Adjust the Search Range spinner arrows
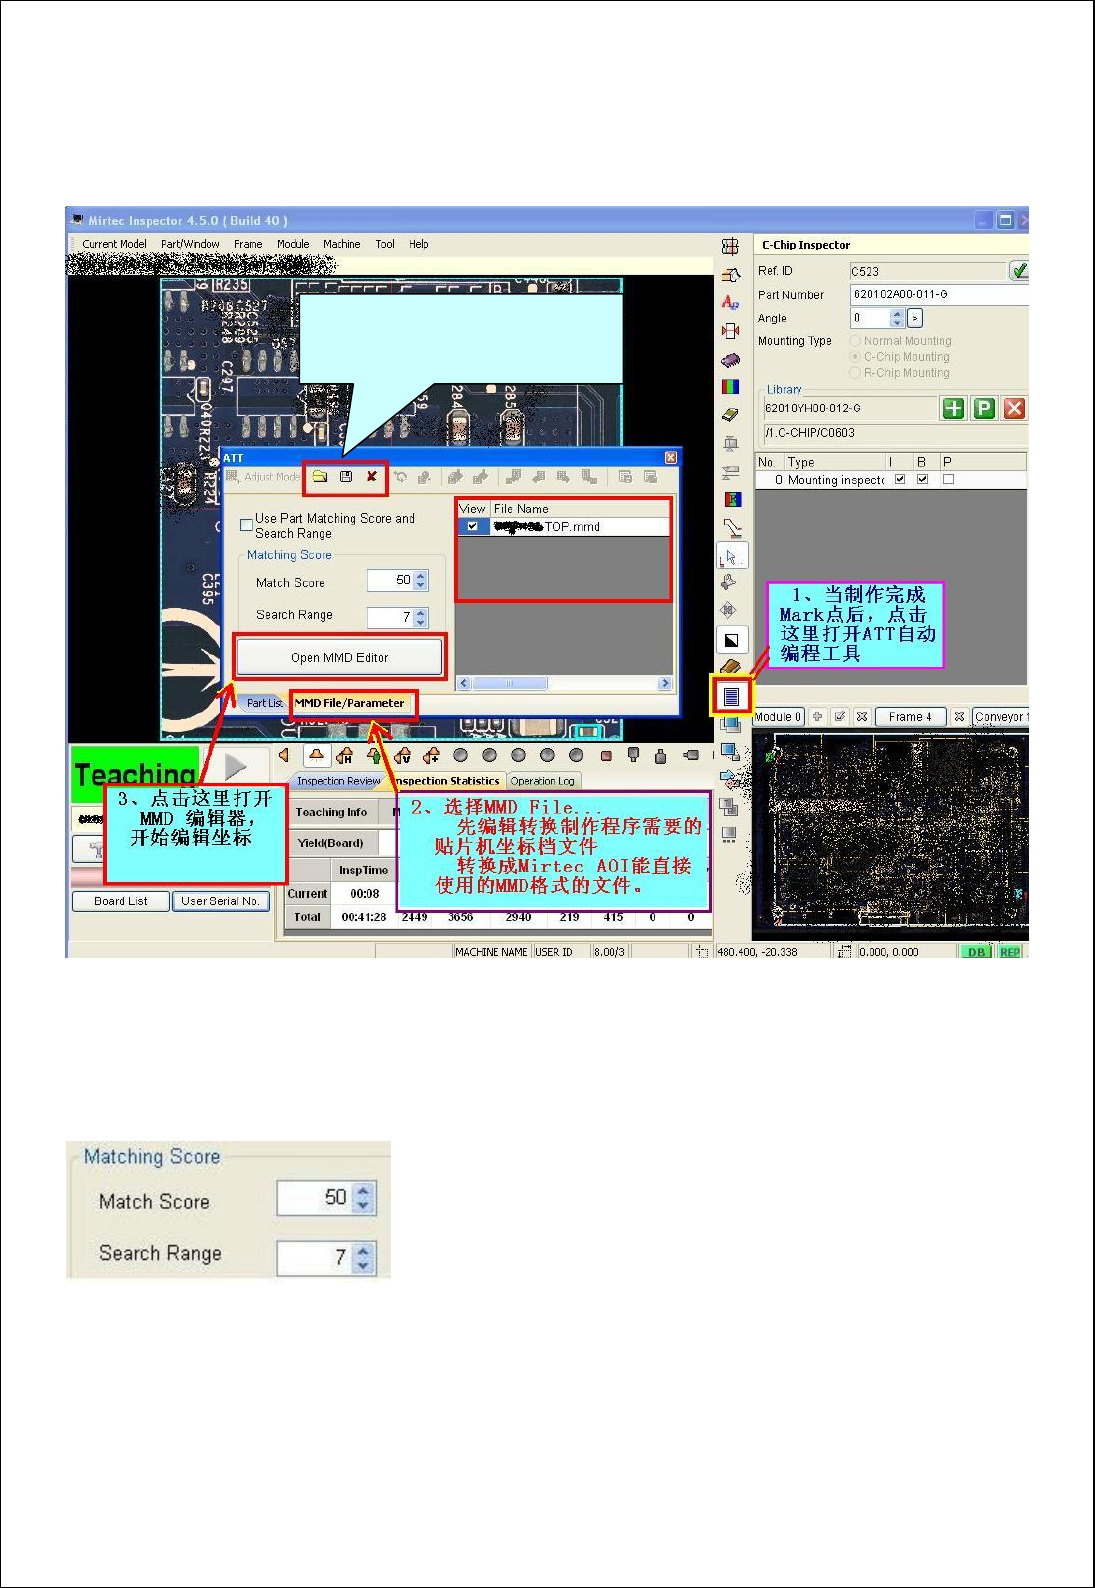1095x1588 pixels. coord(421,618)
